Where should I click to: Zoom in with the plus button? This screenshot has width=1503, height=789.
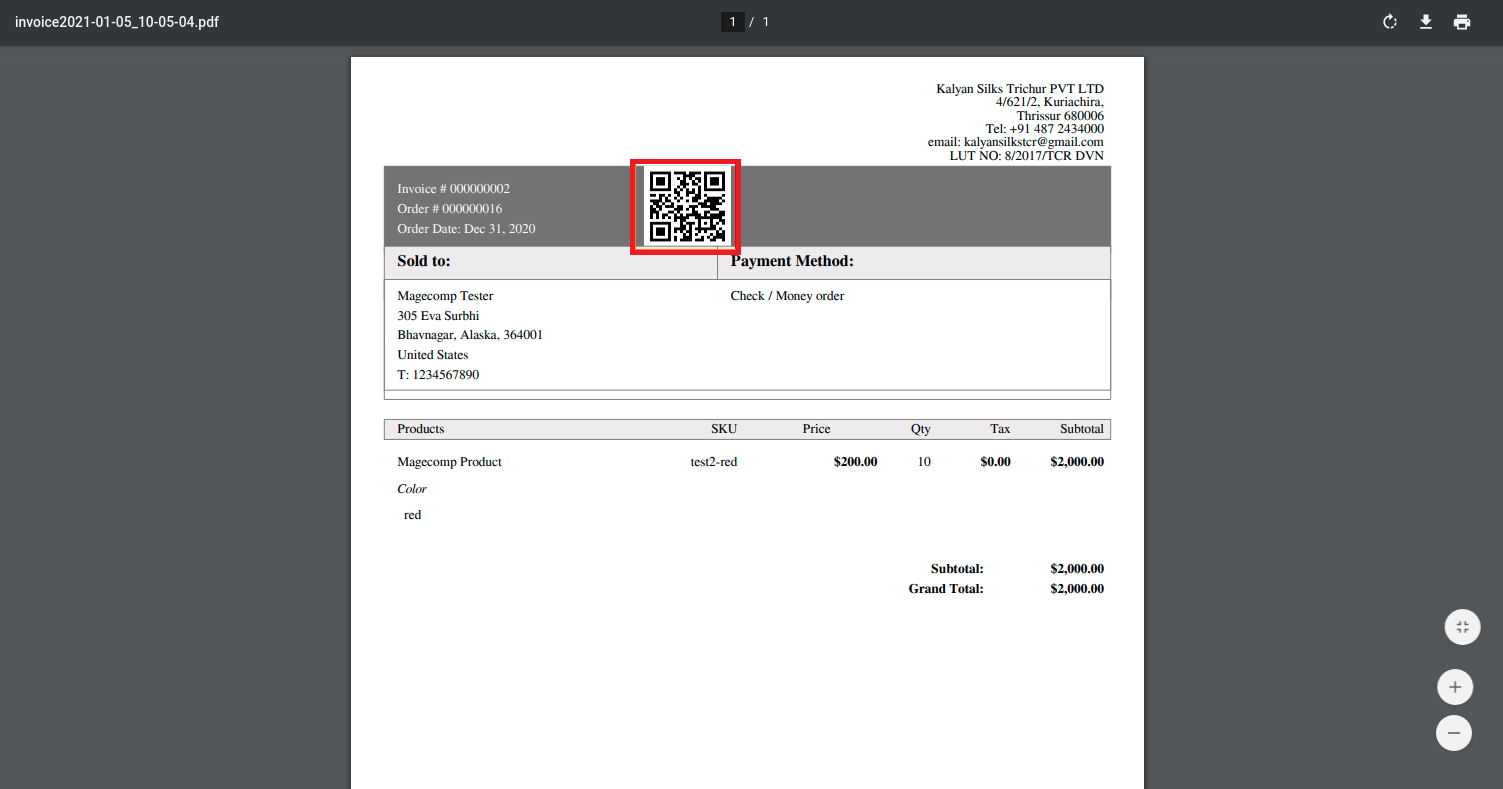(1454, 687)
